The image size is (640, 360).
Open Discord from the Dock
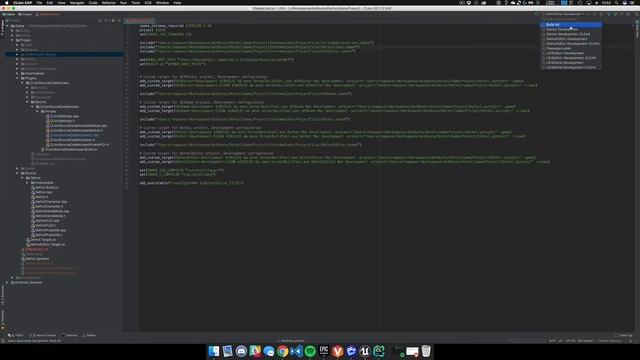coord(241,351)
